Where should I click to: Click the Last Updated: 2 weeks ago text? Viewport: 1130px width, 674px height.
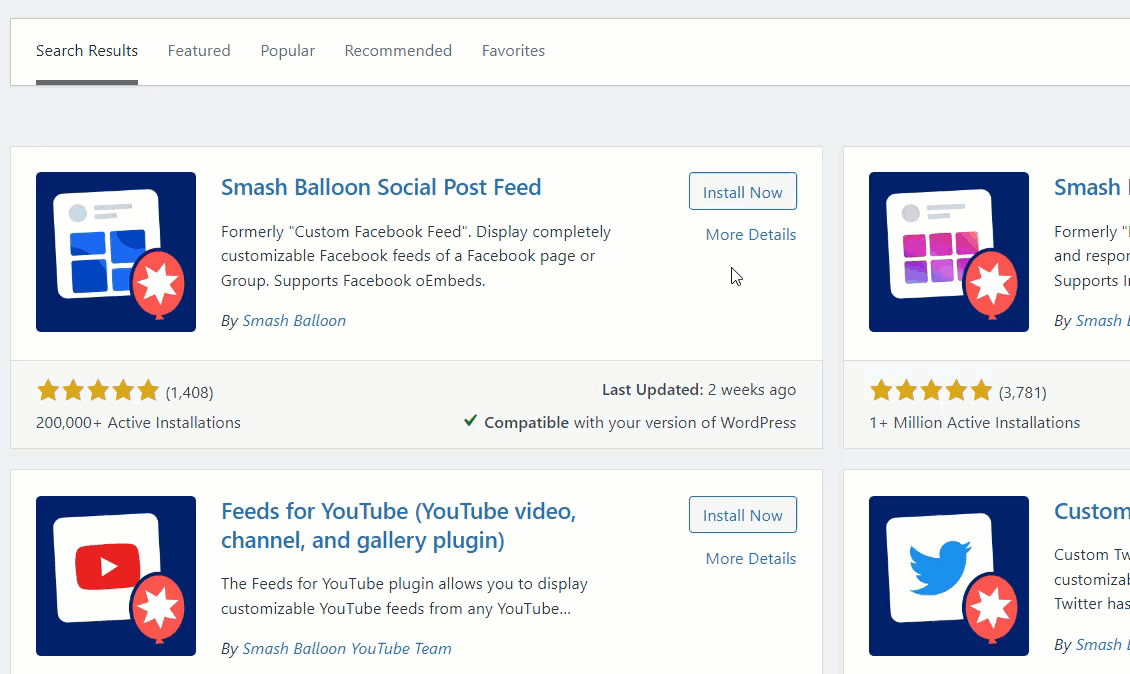699,390
